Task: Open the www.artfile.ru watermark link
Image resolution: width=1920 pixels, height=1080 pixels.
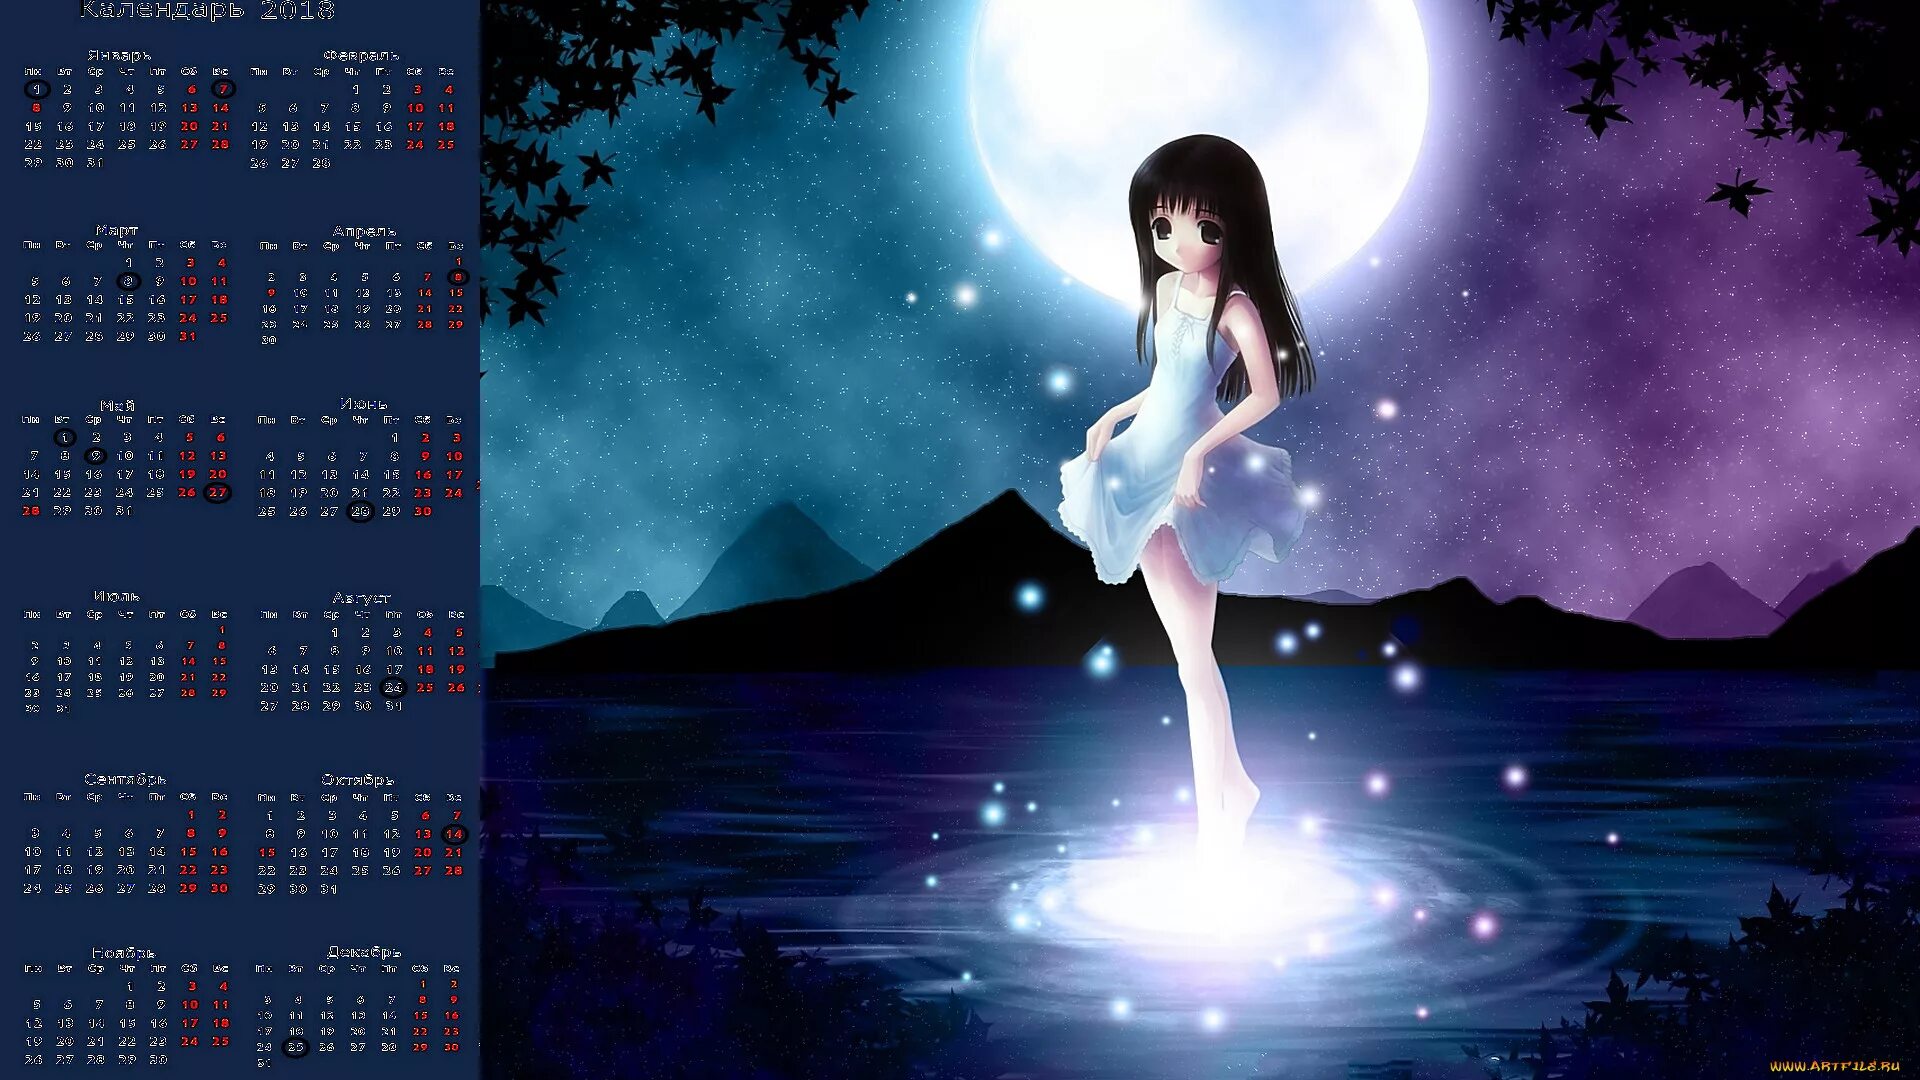Action: (x=1834, y=1066)
